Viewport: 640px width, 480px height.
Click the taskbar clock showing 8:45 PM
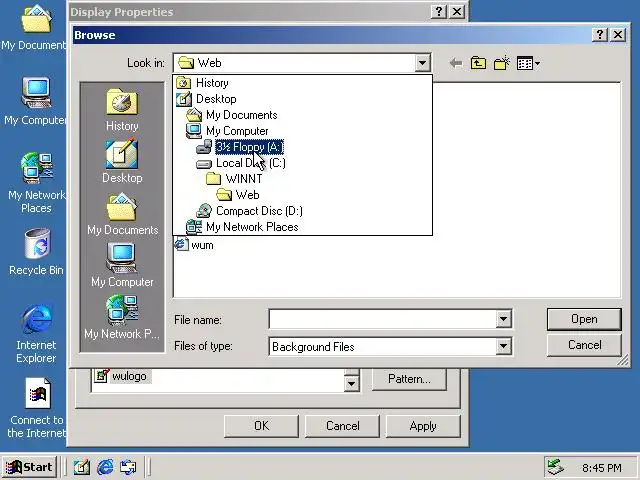tap(602, 468)
